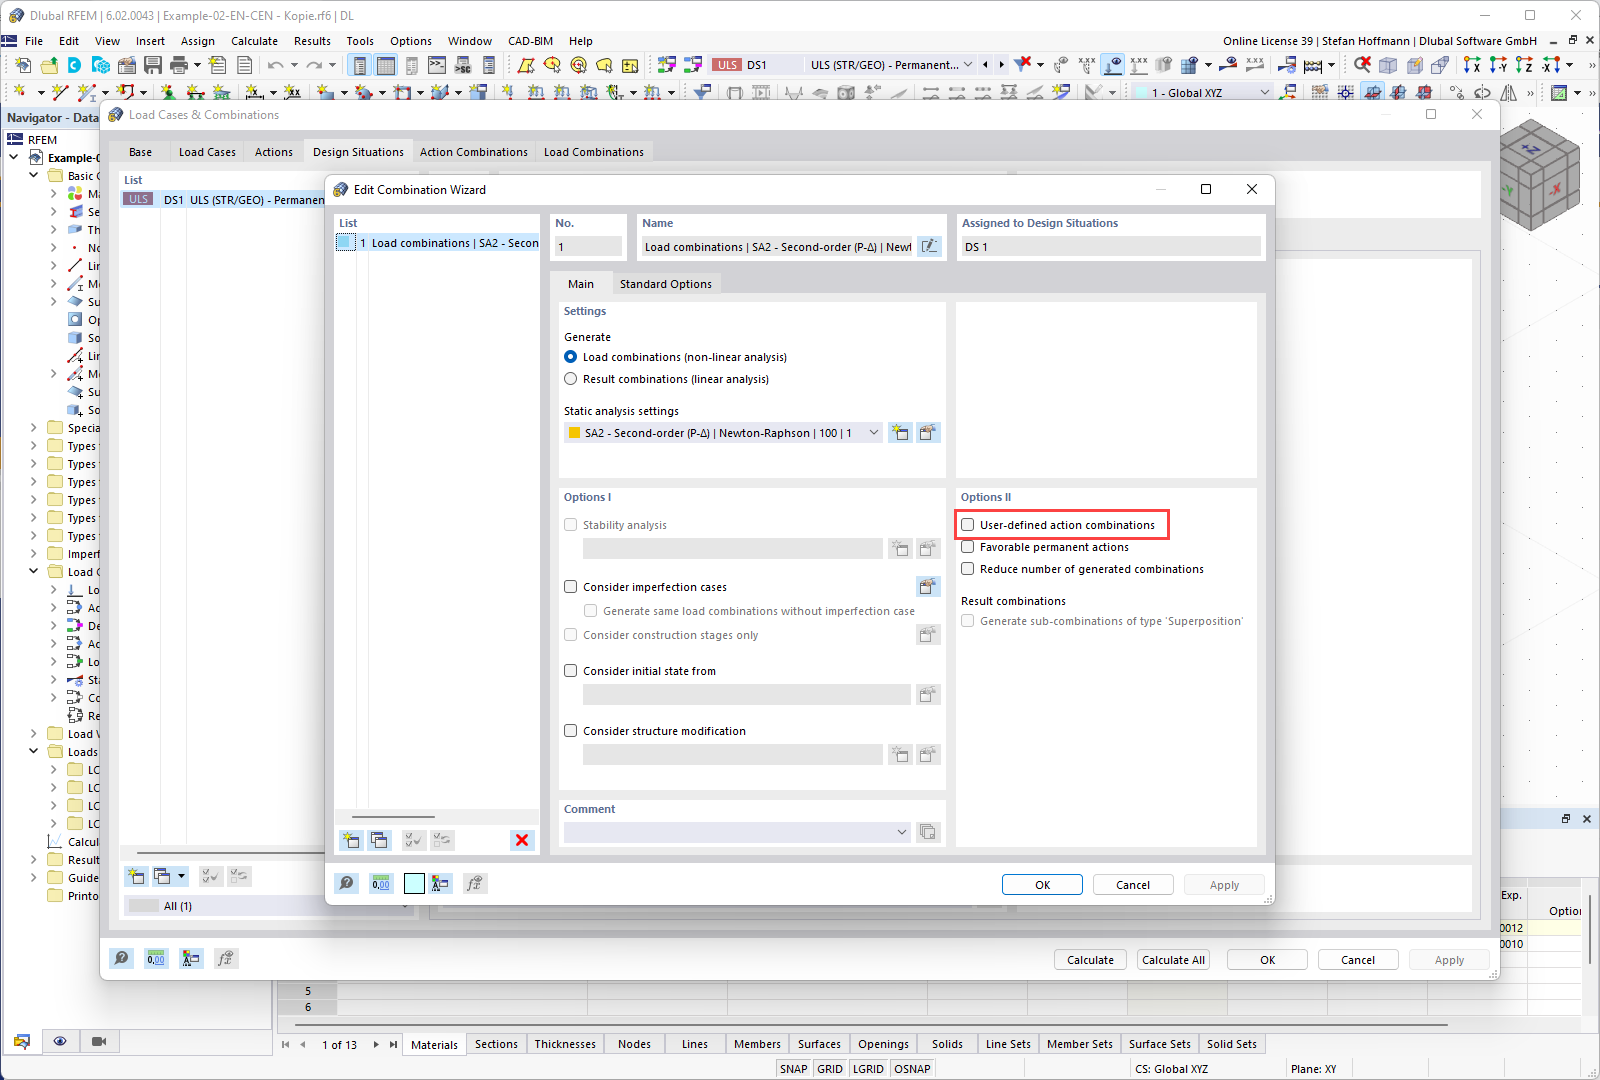The image size is (1600, 1080).
Task: Create new static analysis settings
Action: tap(900, 432)
